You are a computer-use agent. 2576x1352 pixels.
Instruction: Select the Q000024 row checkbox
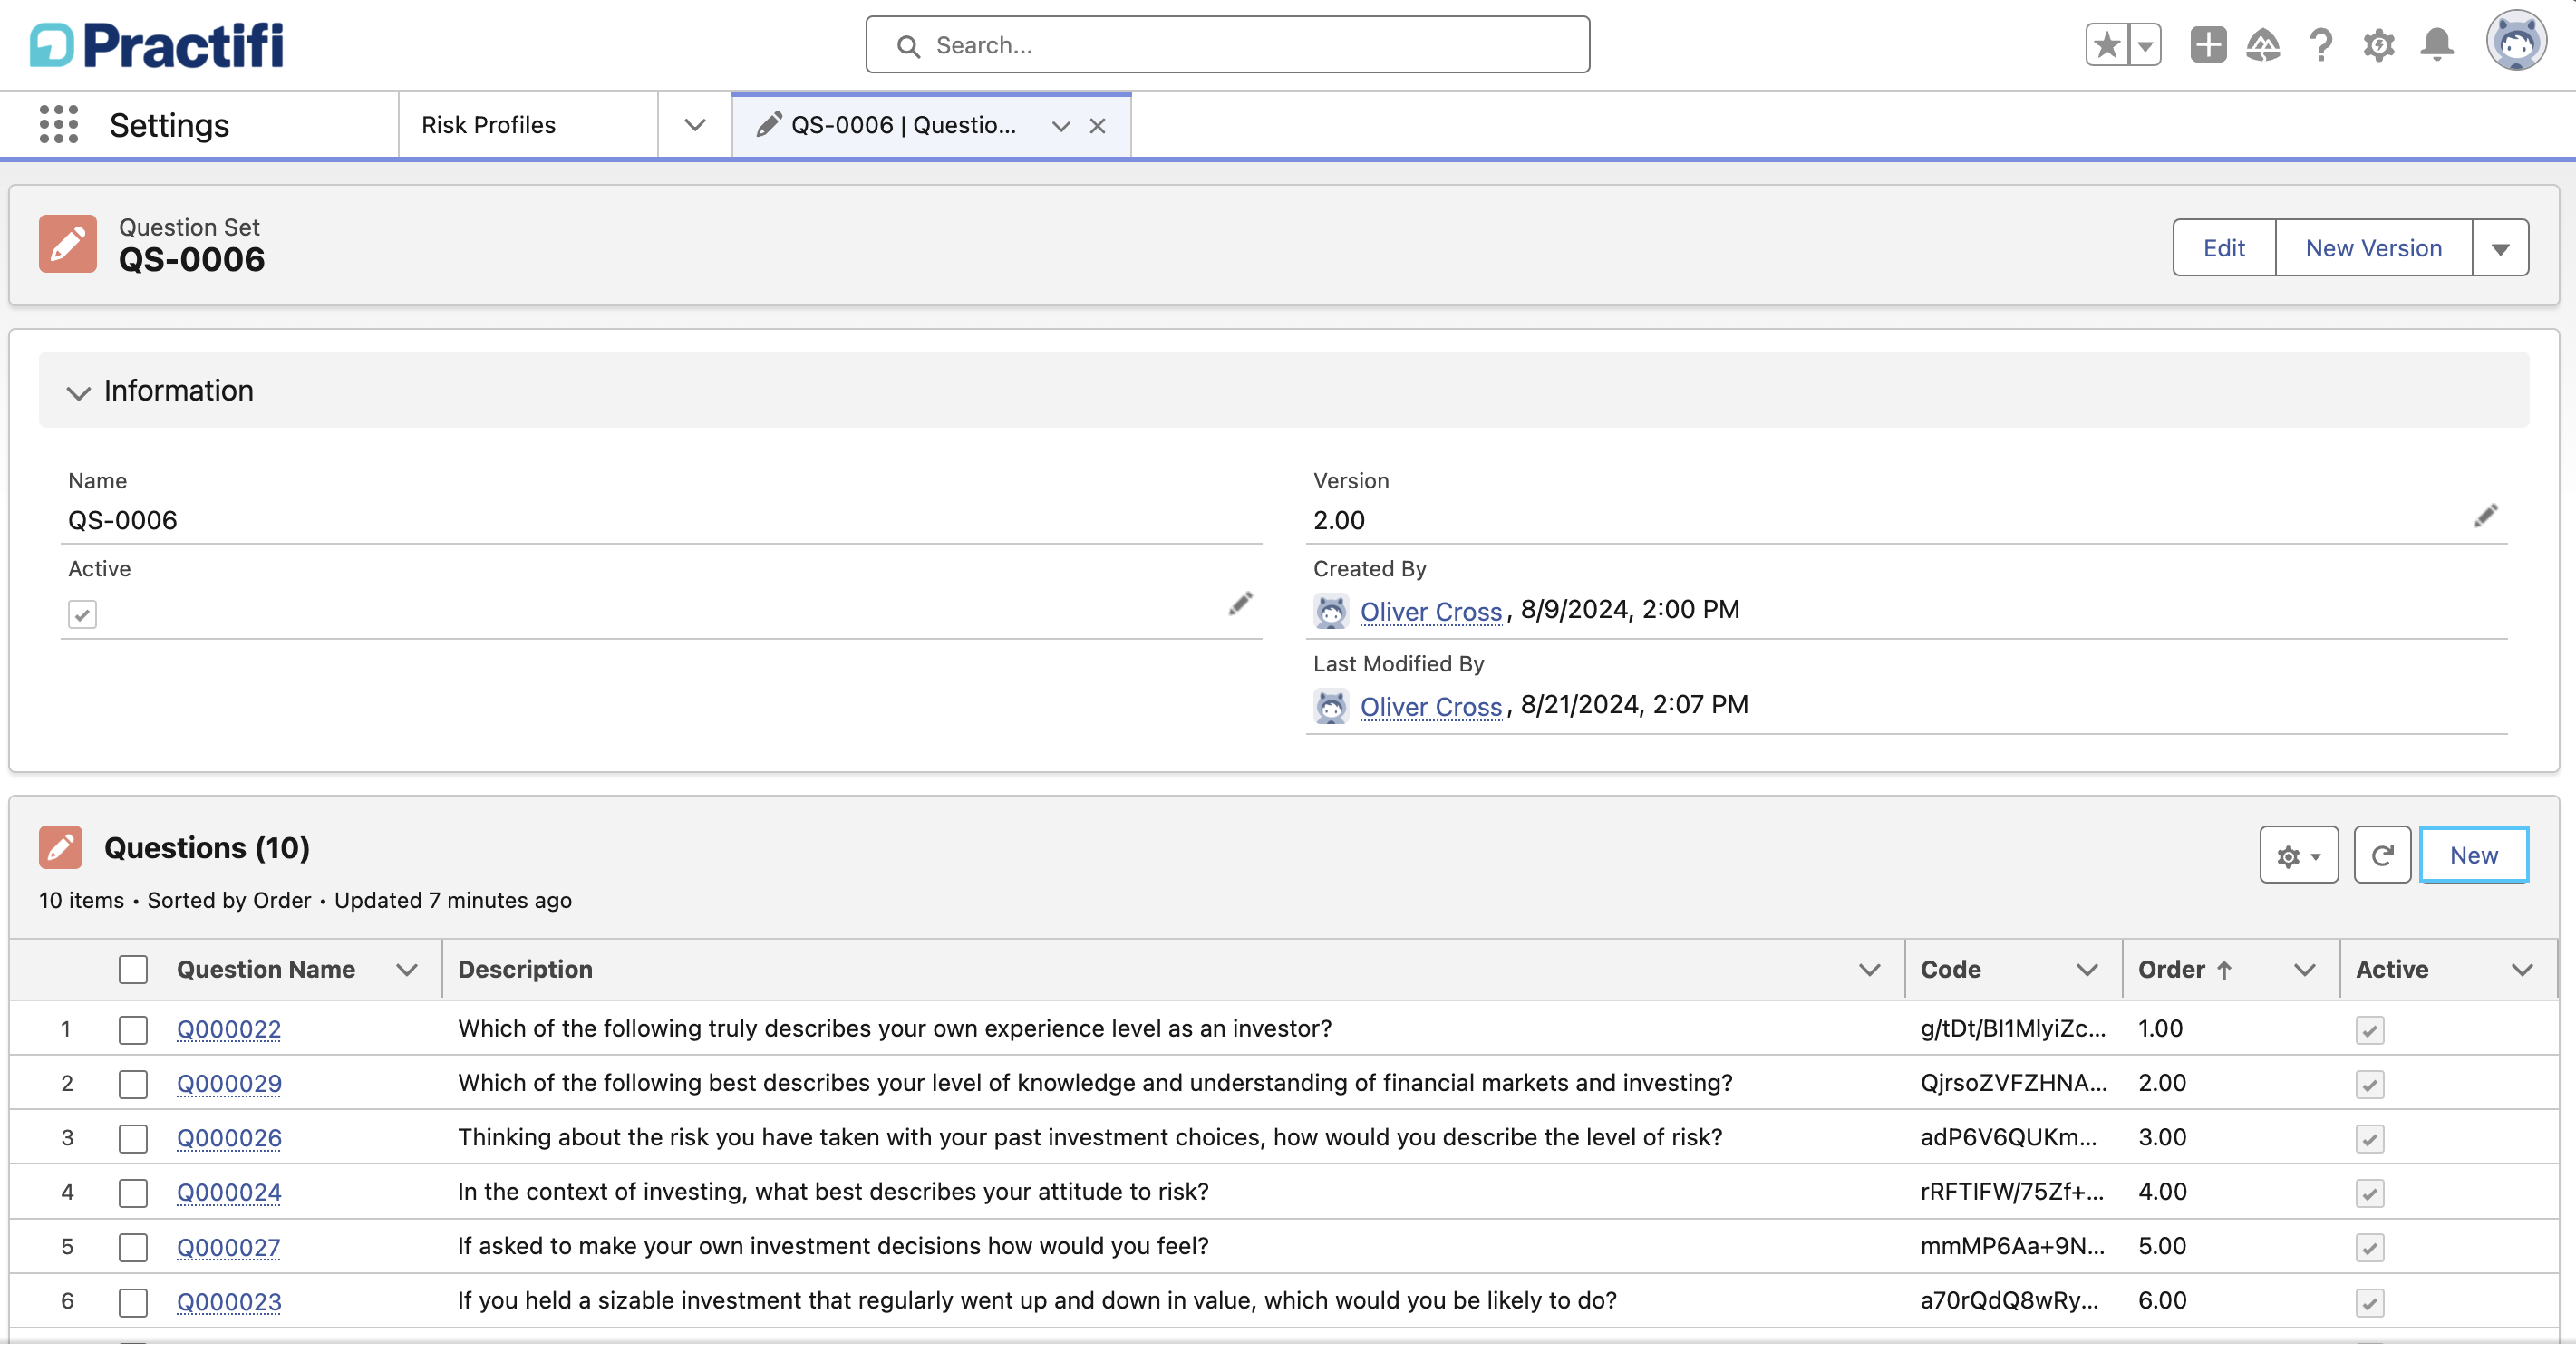point(133,1193)
